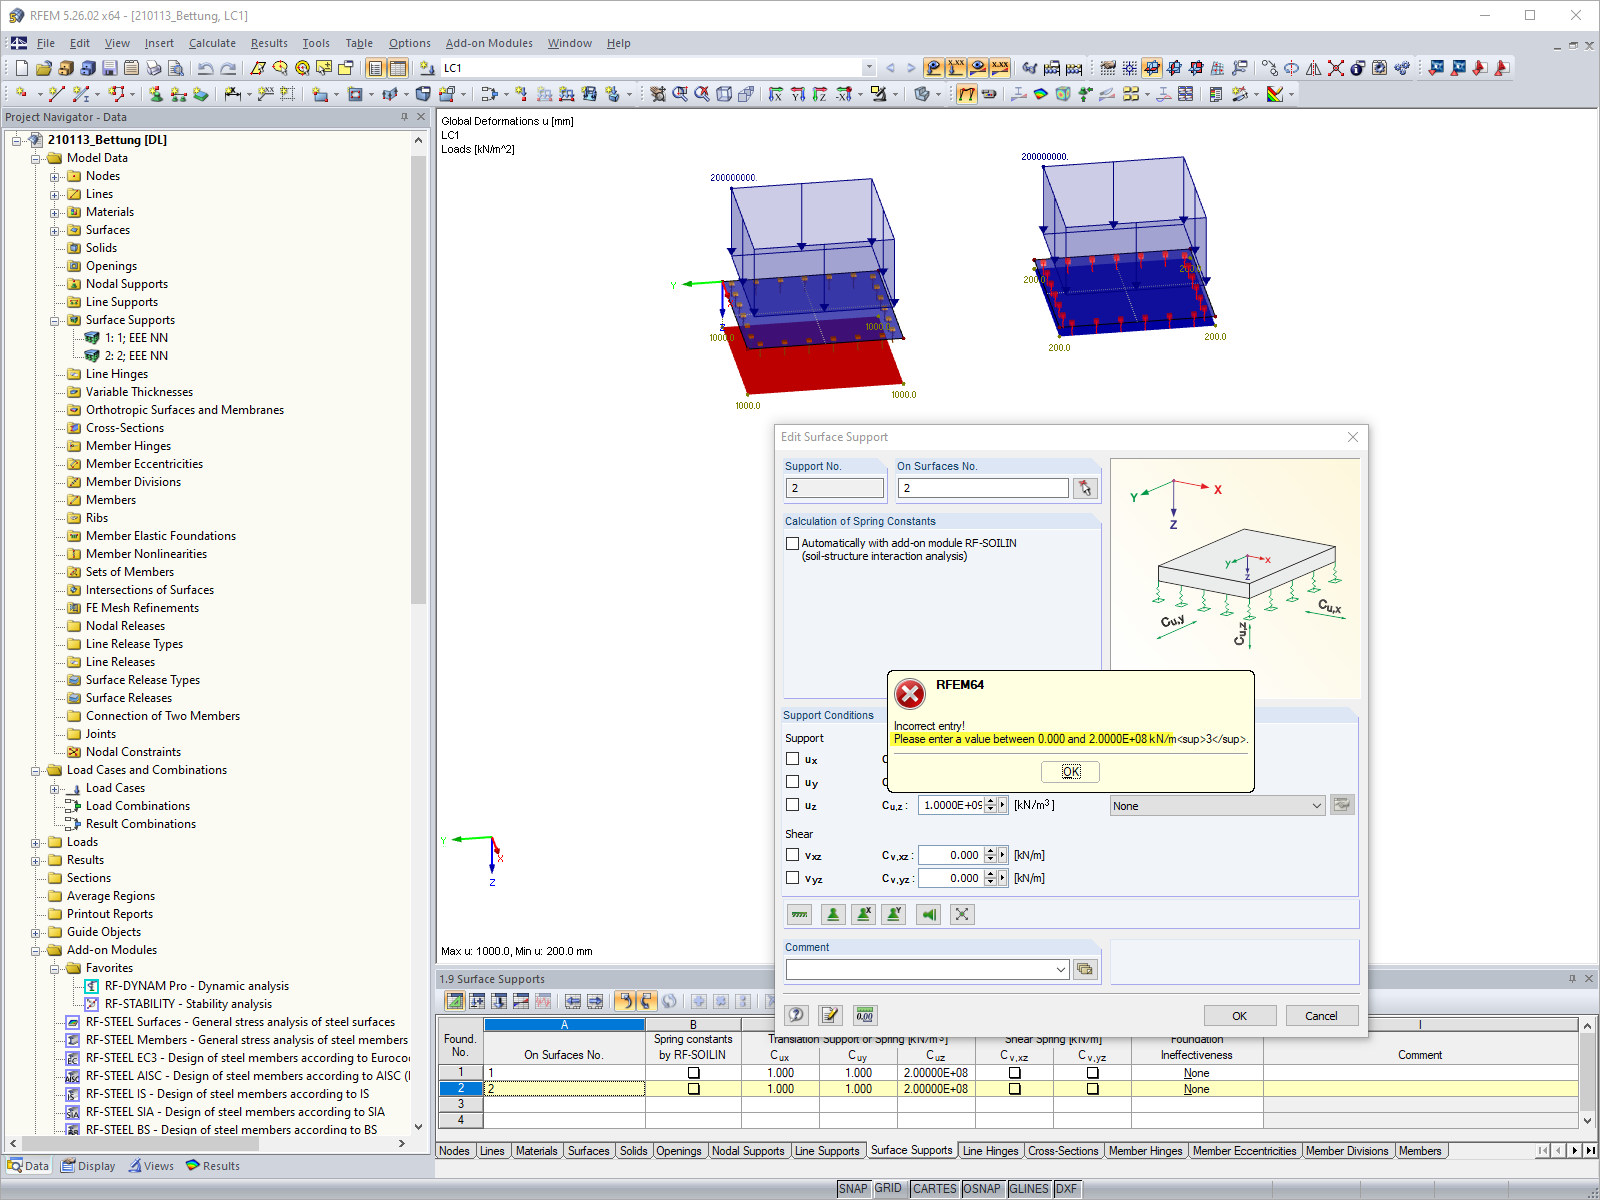The height and width of the screenshot is (1200, 1600).
Task: Click the rigid support icon in dialog
Action: coord(832,914)
